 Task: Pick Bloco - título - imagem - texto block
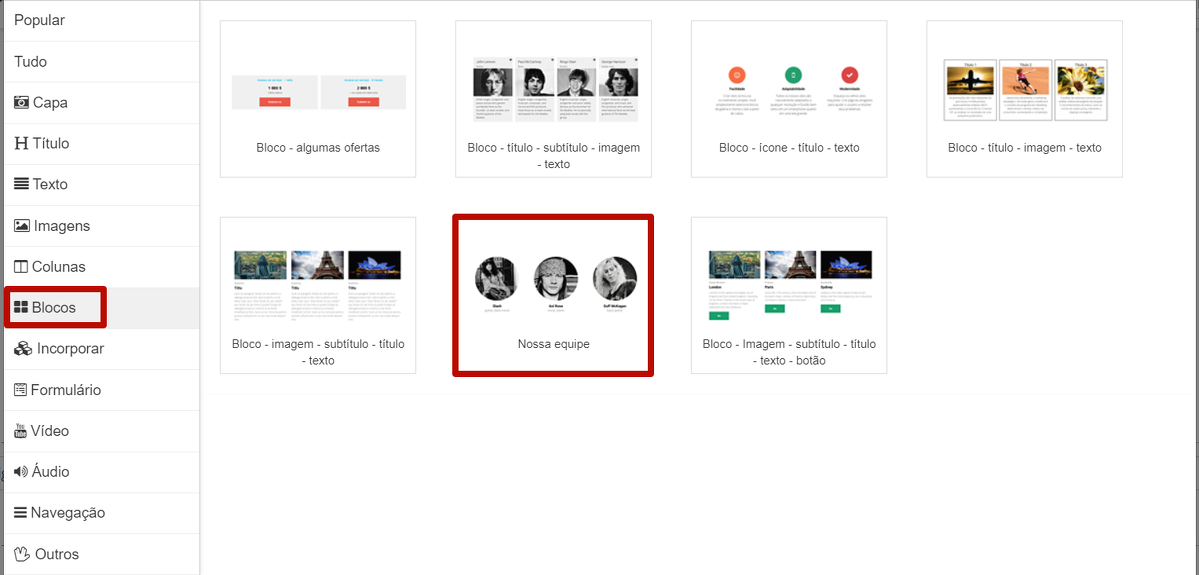coord(1024,99)
